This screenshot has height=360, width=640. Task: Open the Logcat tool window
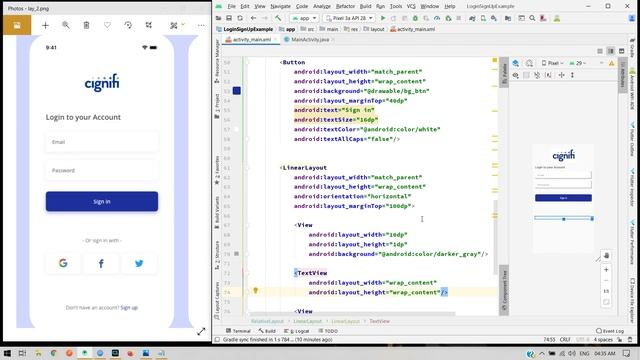pyautogui.click(x=297, y=331)
